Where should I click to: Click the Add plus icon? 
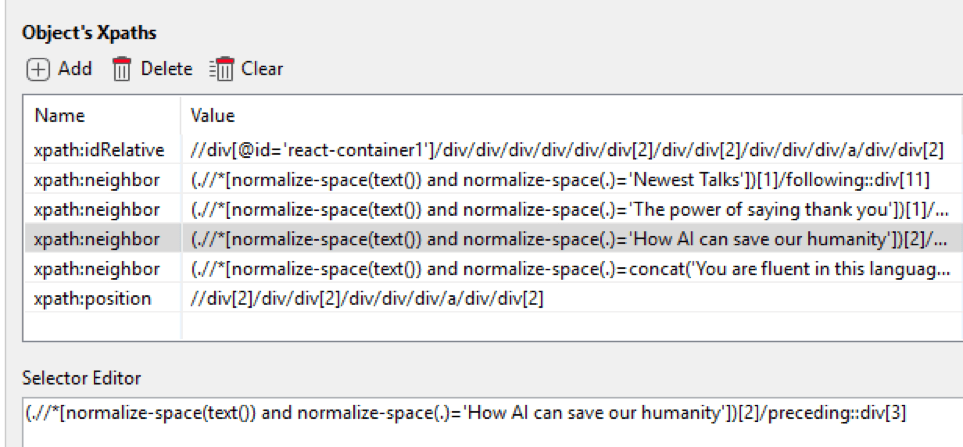37,69
